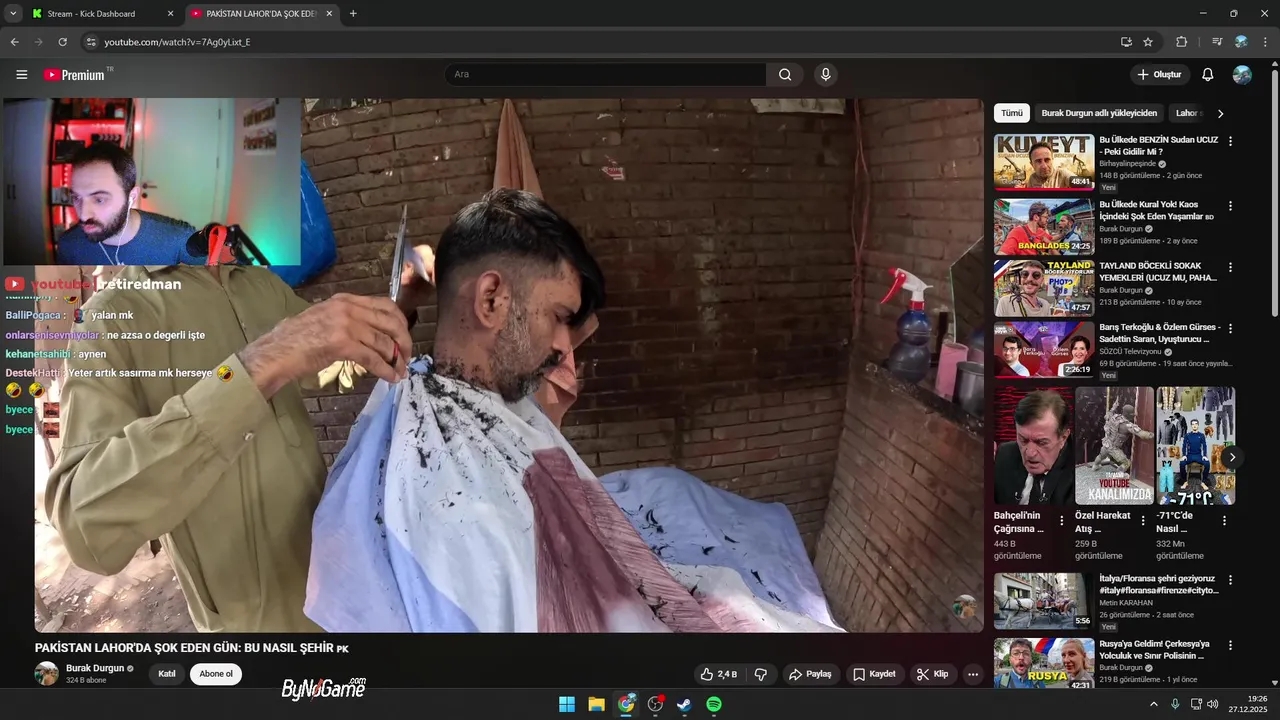Open Barış Terkoğlu & Özlem Gürses title
The image size is (1280, 720).
[1160, 333]
